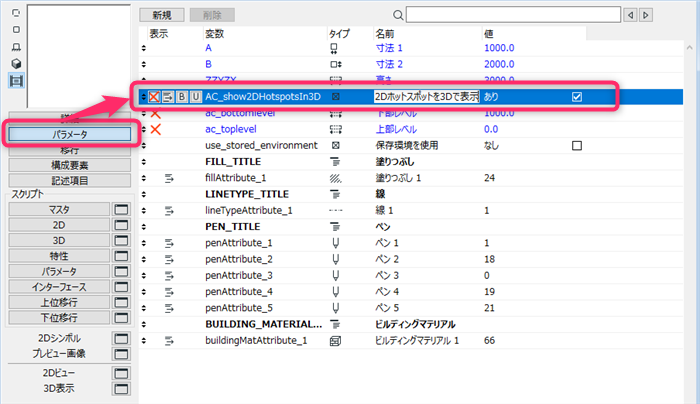Toggle hide X on AC_show2DHotspotsIn3D row
Viewport: 700px width, 404px height.
[x=154, y=96]
